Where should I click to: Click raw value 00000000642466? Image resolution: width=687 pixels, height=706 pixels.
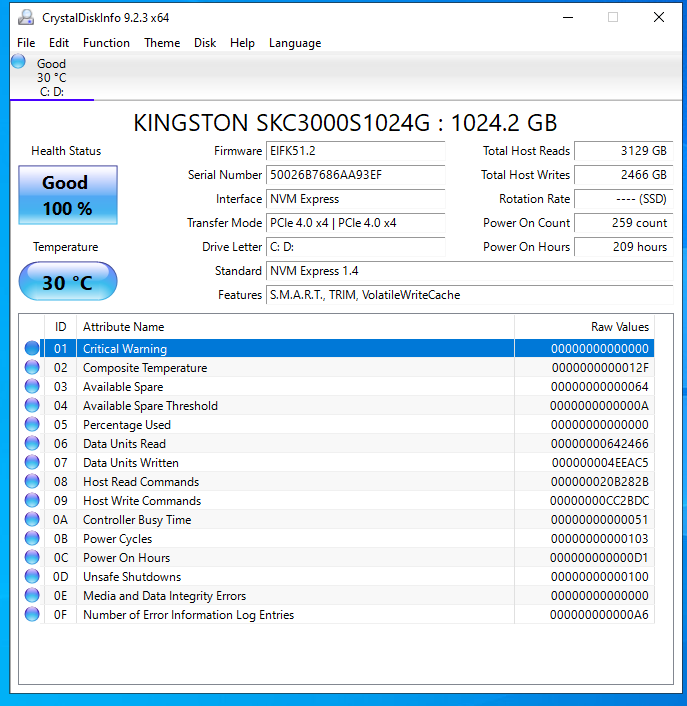point(599,444)
